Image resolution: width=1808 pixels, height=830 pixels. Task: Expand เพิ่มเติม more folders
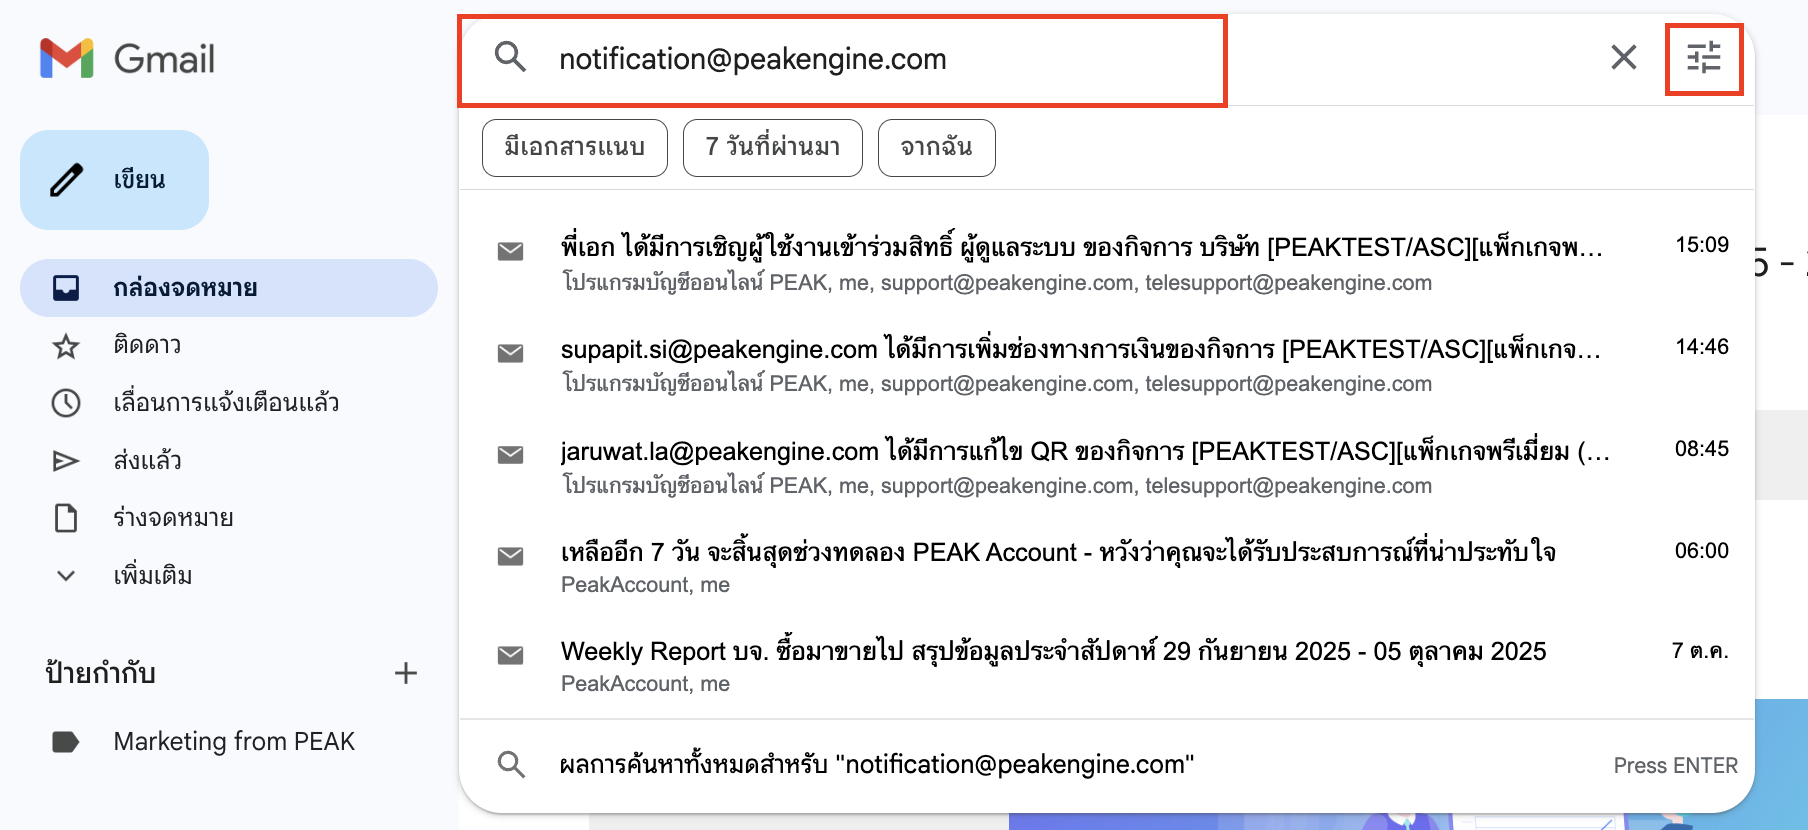pos(229,576)
